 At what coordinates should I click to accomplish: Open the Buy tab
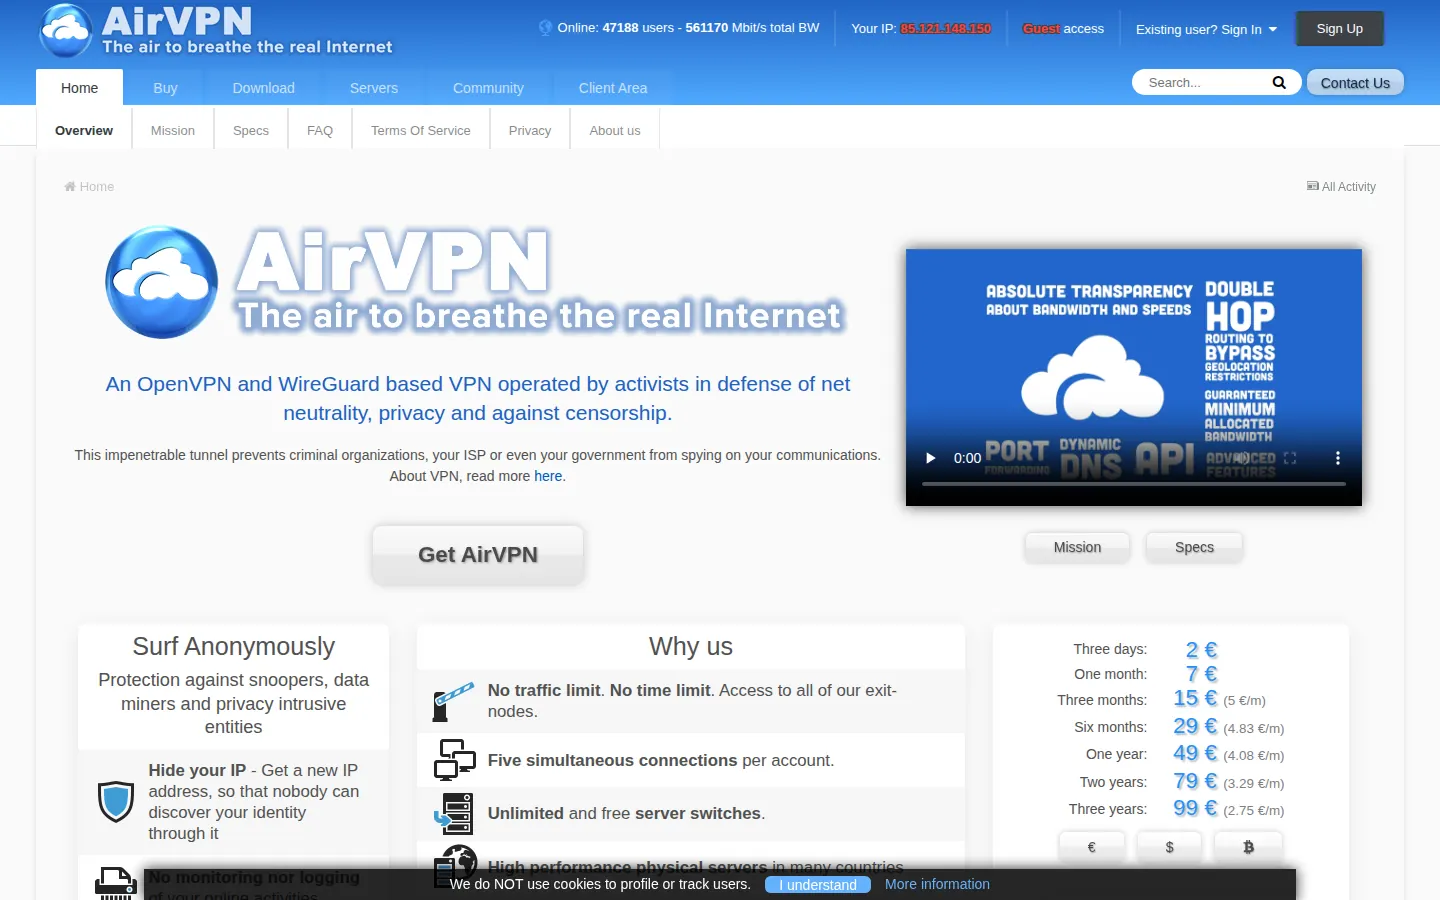click(x=165, y=88)
